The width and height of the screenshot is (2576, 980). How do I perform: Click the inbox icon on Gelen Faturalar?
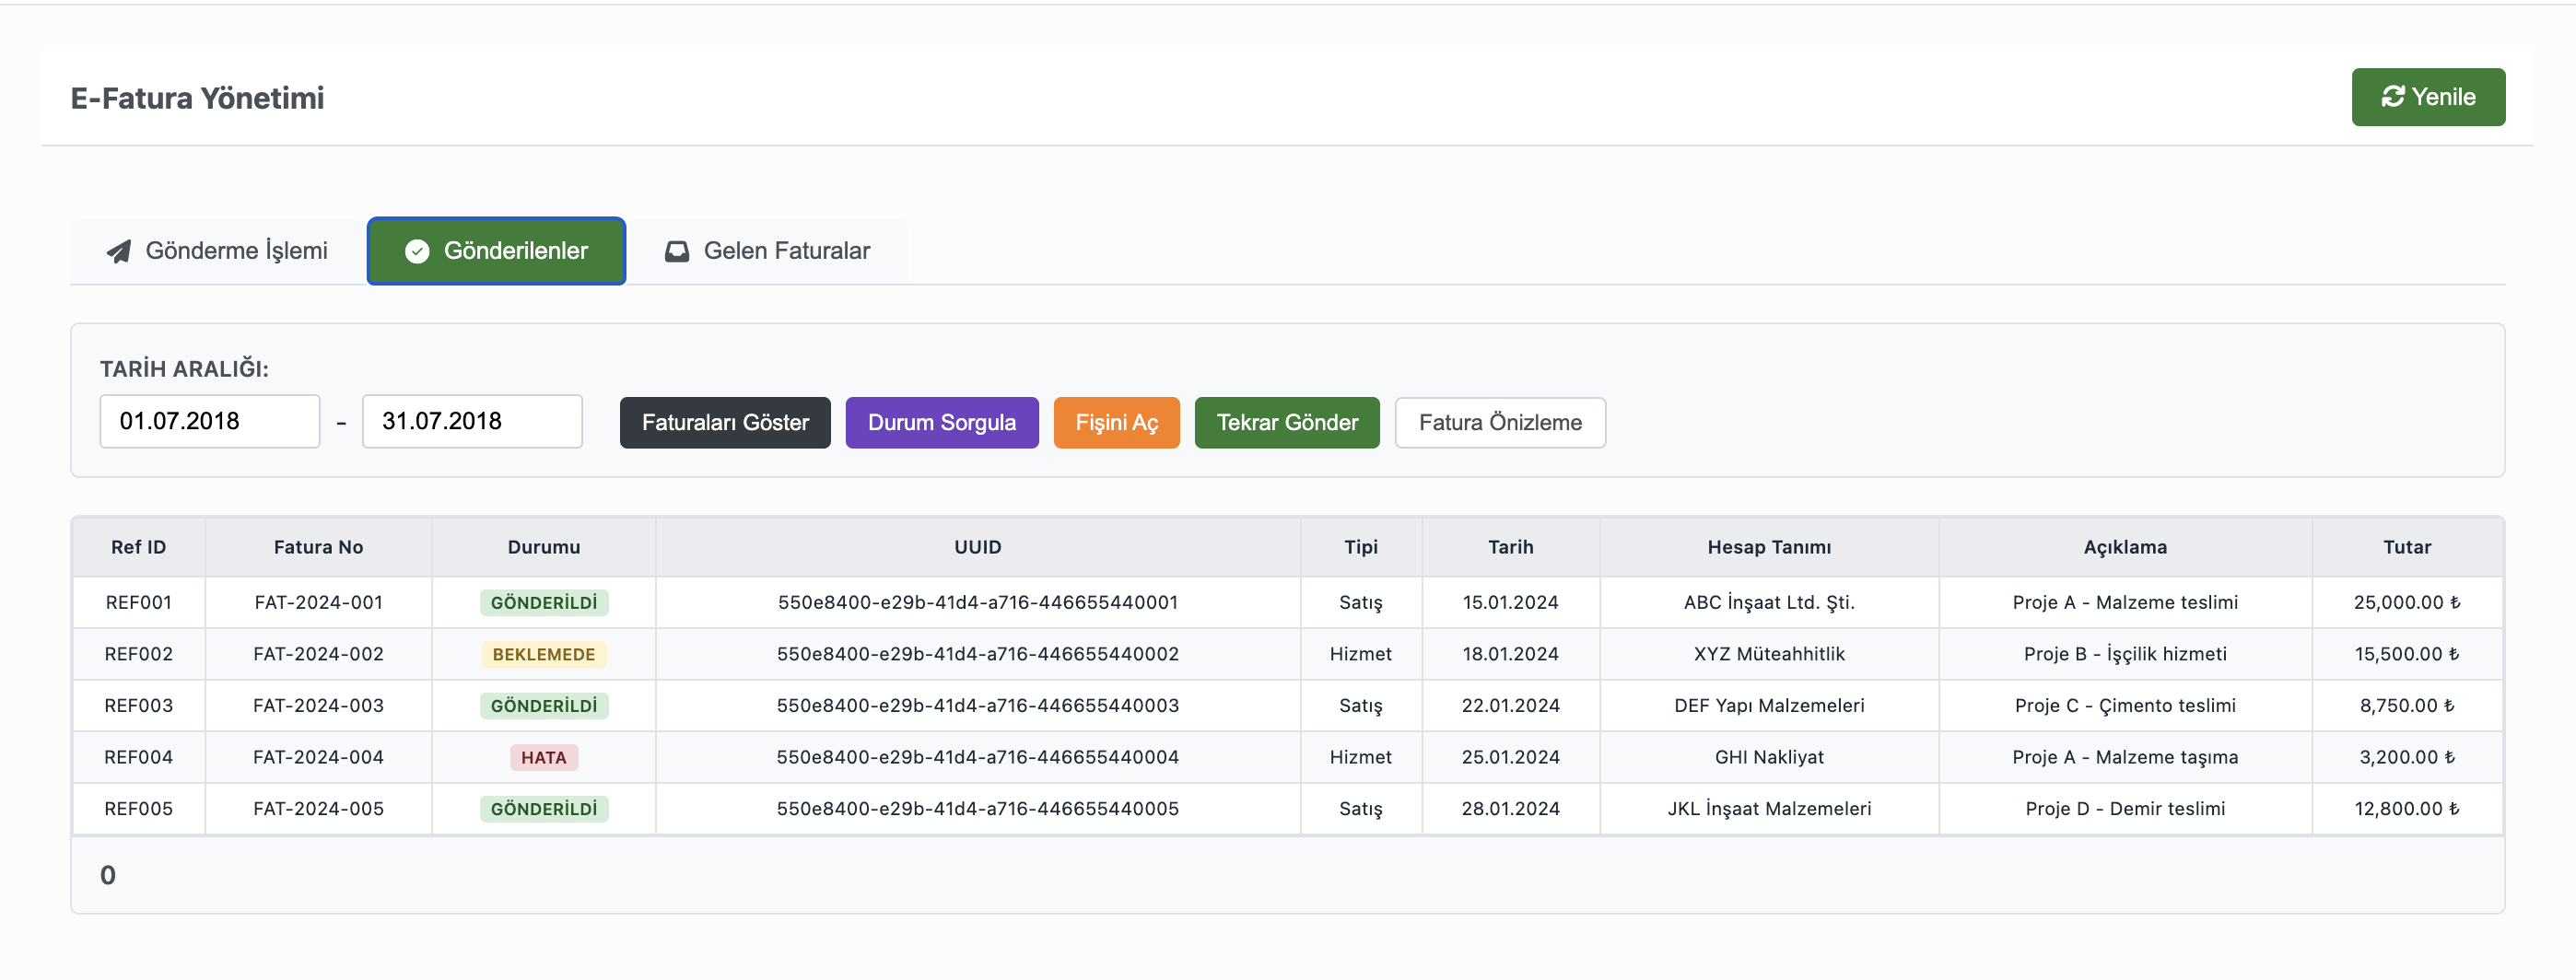click(677, 251)
